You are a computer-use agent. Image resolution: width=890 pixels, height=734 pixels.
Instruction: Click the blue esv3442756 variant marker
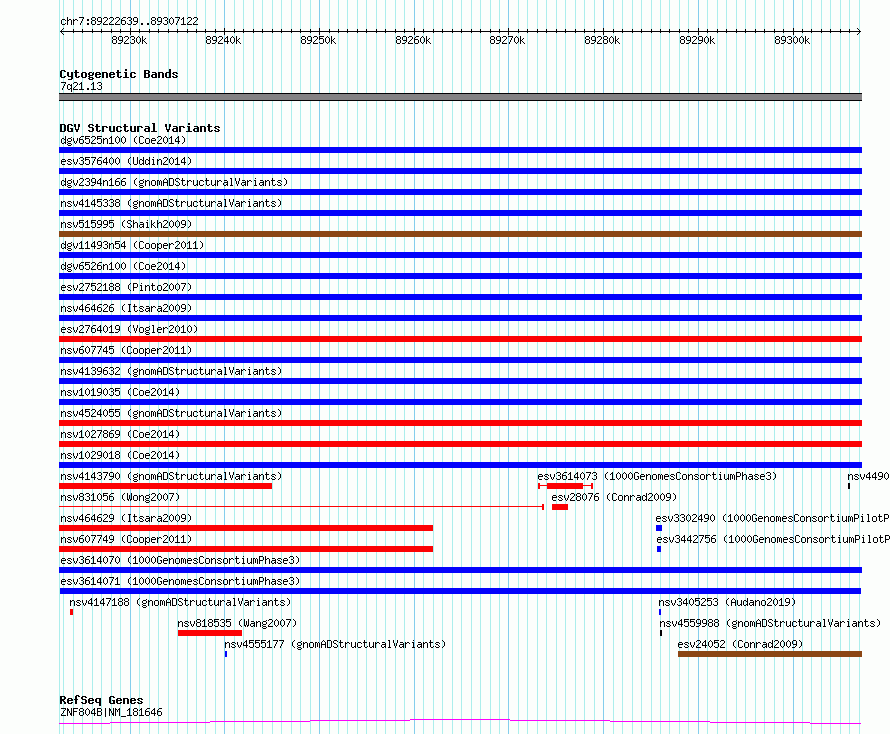point(659,549)
